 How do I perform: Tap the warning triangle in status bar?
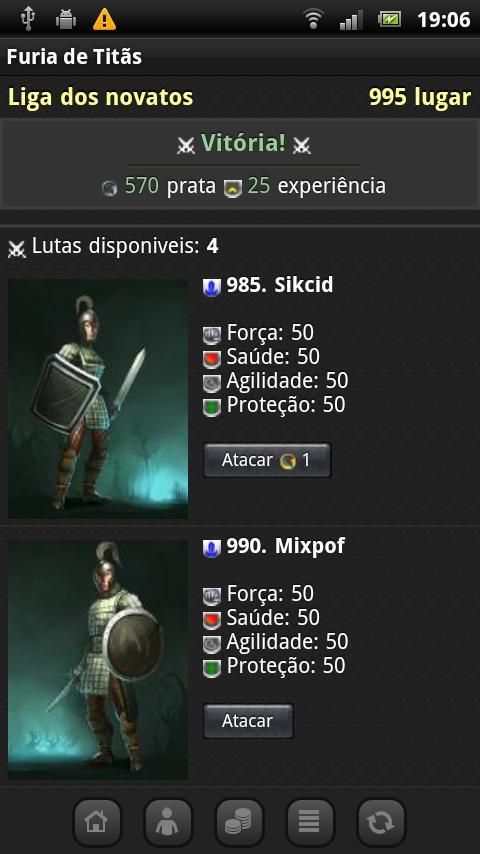pos(104,20)
